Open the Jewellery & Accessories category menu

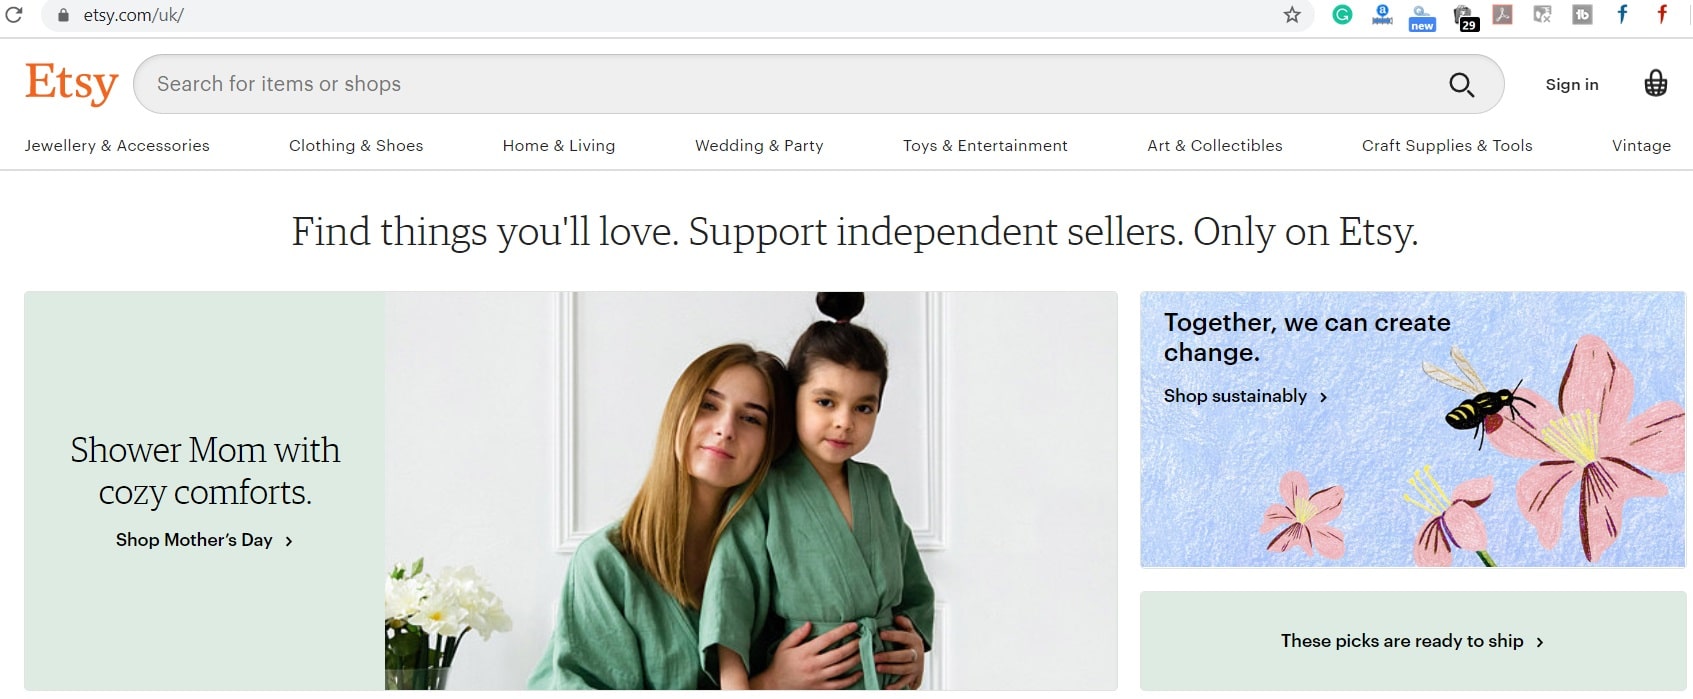pyautogui.click(x=117, y=146)
